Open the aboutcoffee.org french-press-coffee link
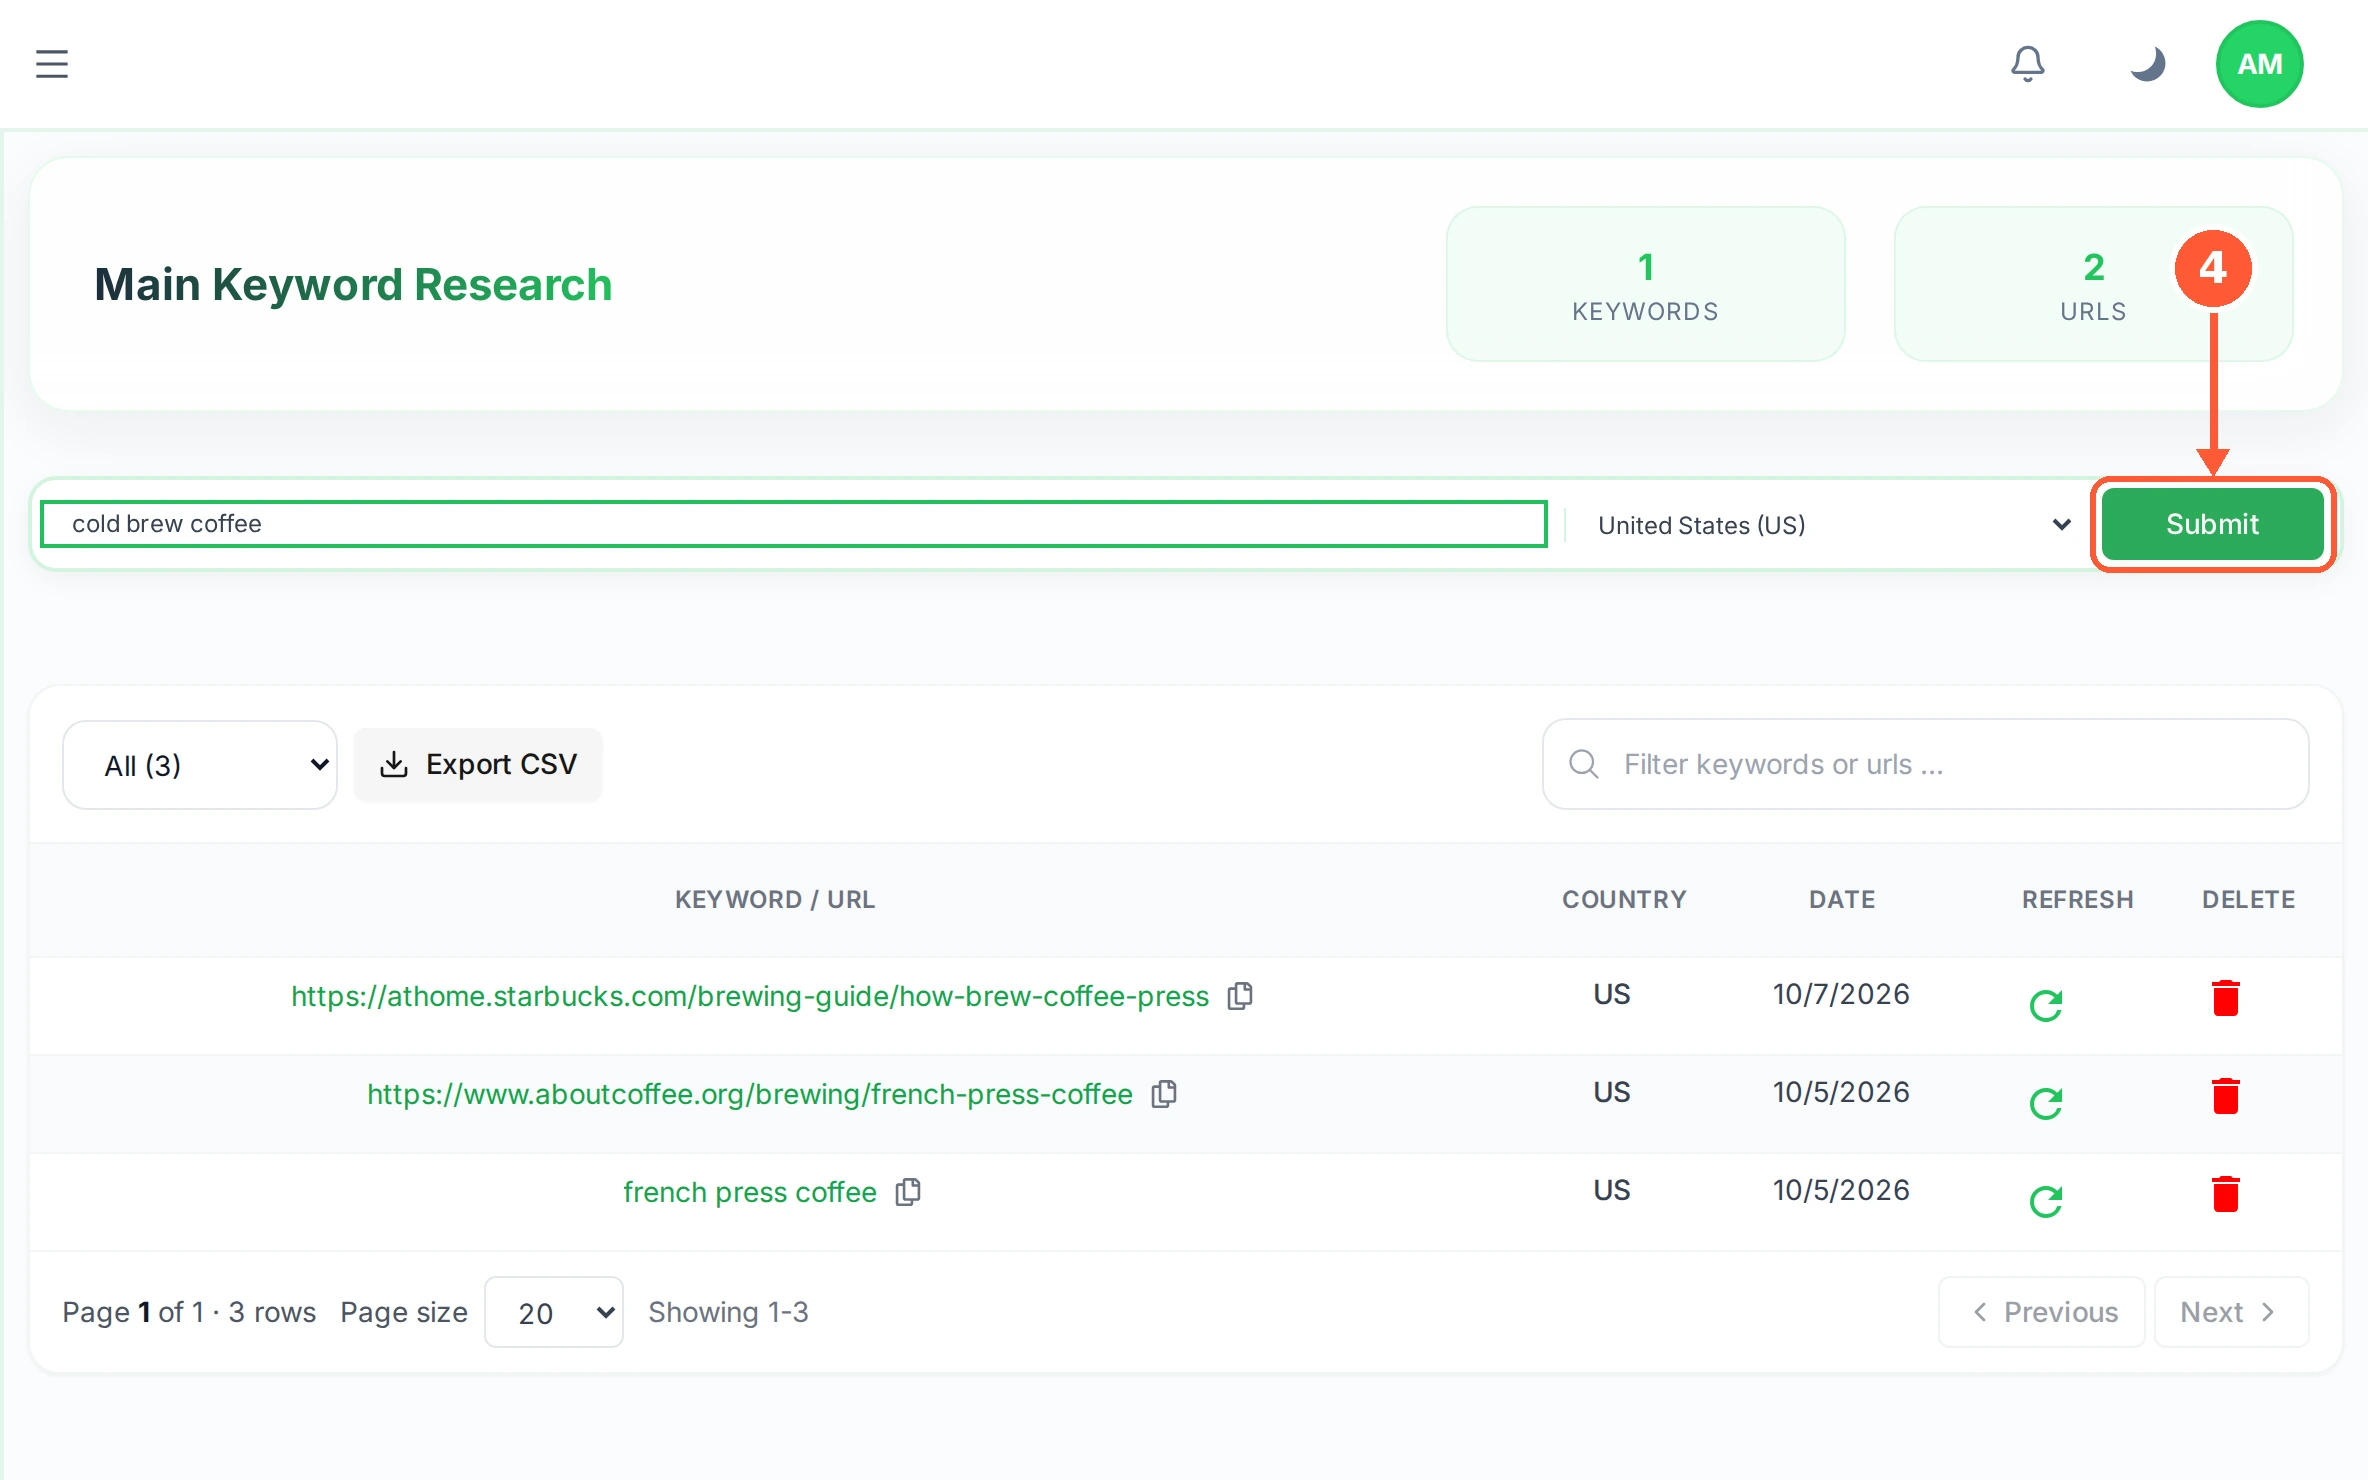Viewport: 2368px width, 1480px height. click(x=750, y=1094)
